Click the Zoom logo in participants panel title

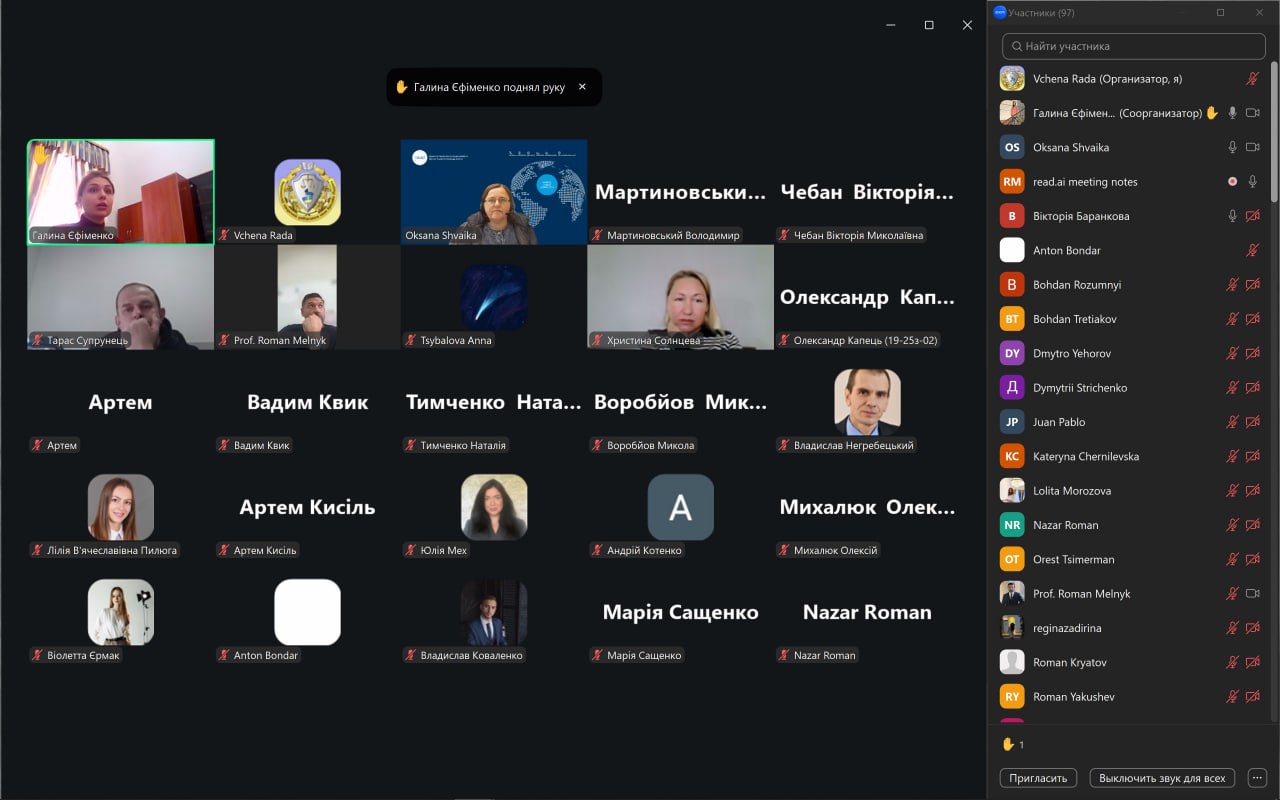click(x=999, y=13)
